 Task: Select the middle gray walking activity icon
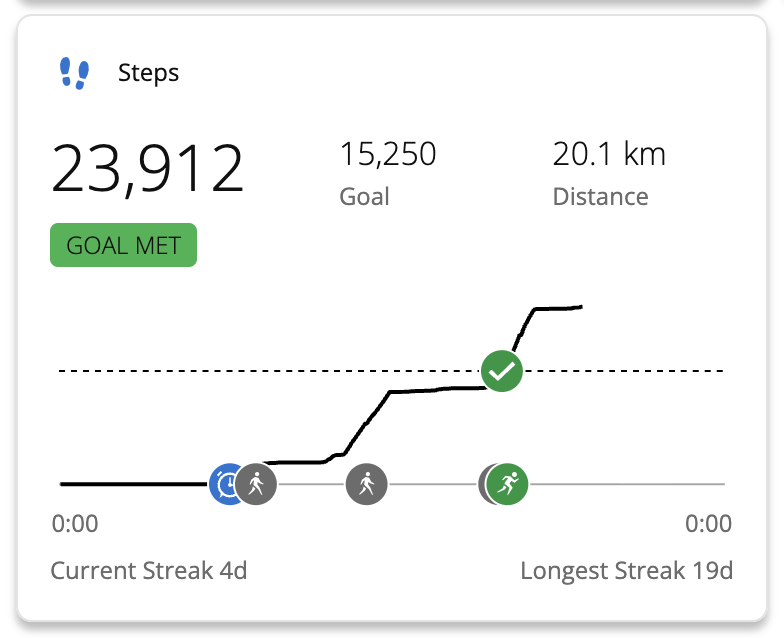click(x=366, y=484)
